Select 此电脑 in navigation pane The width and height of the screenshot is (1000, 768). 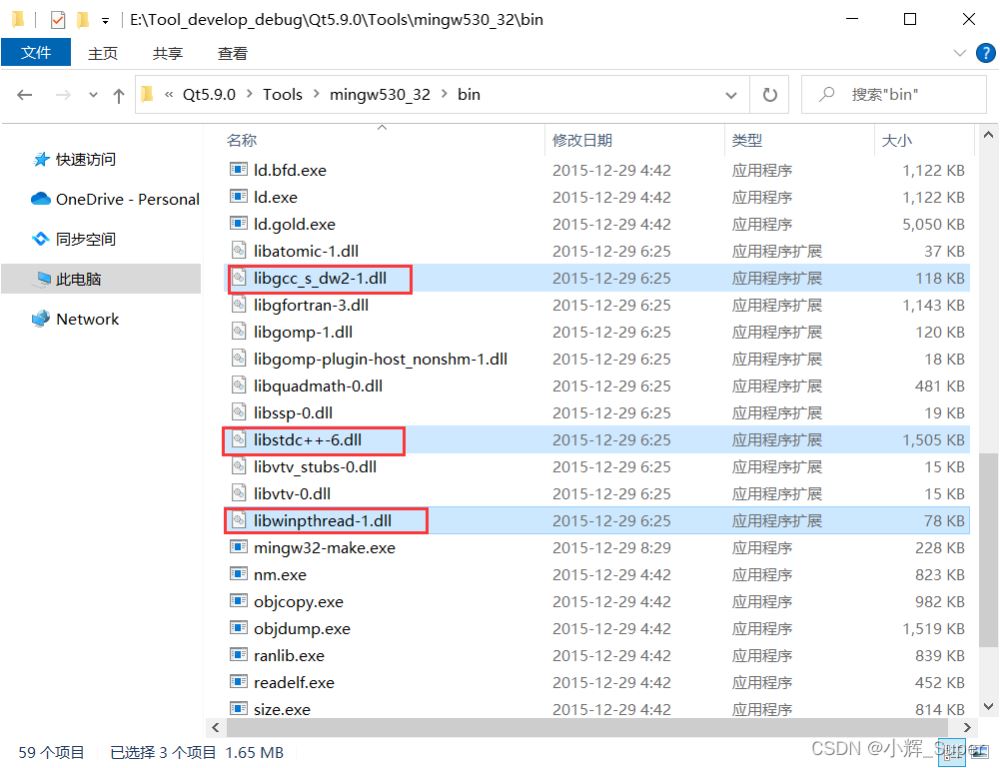point(78,279)
